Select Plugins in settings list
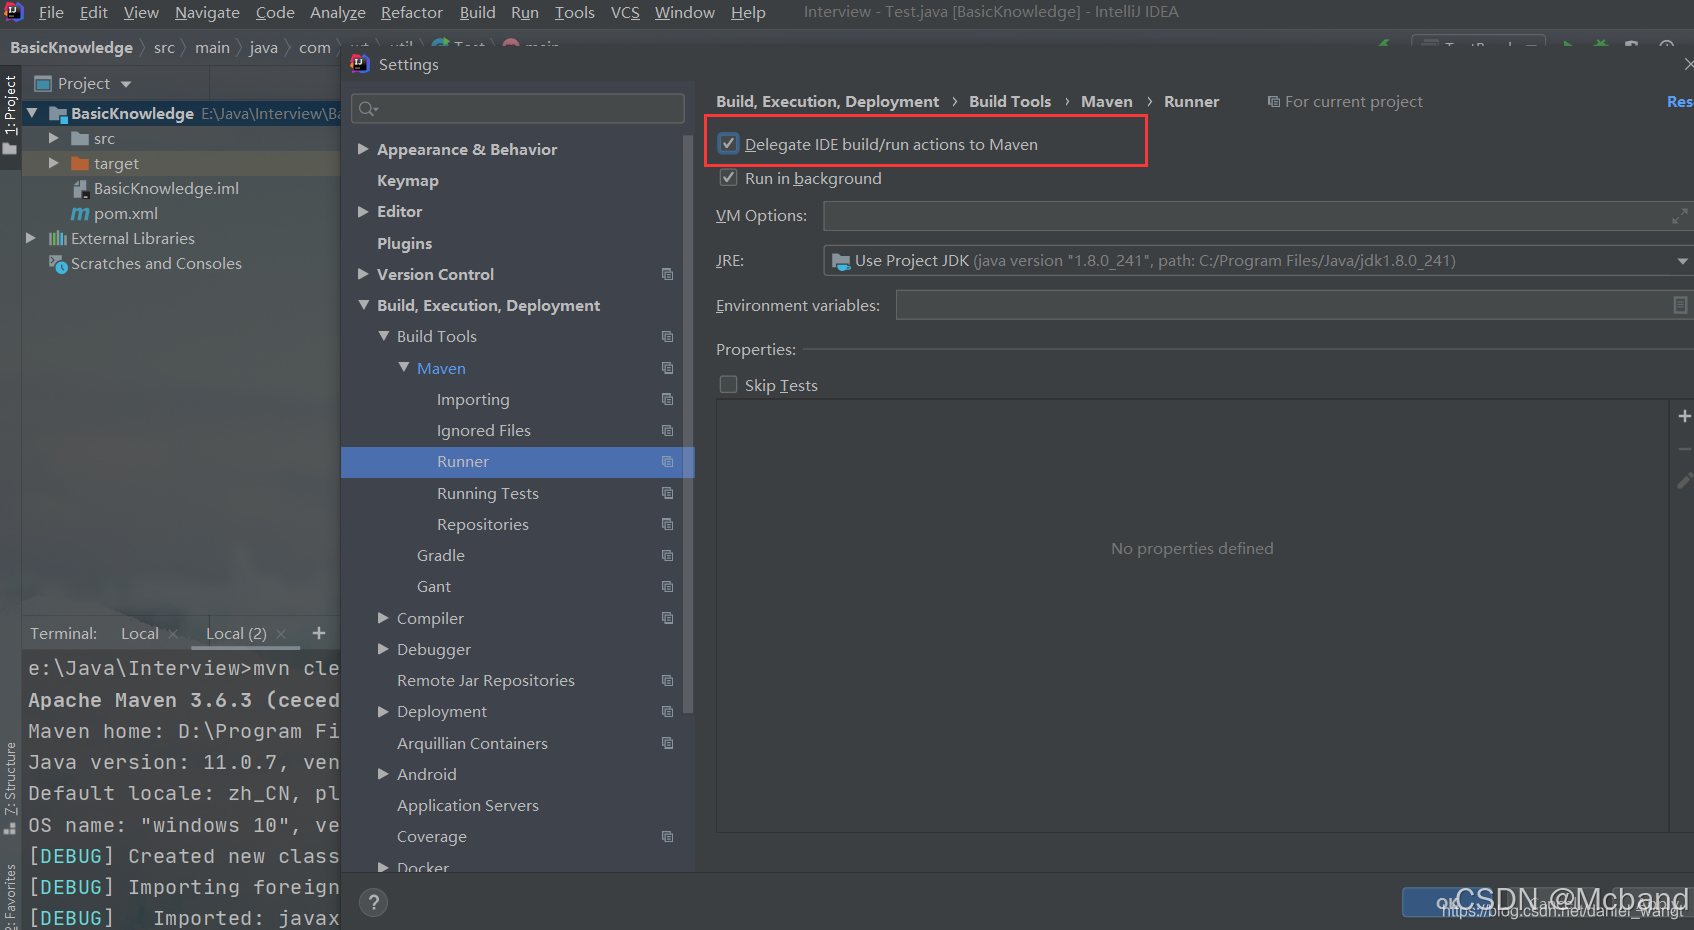The height and width of the screenshot is (930, 1694). tap(405, 243)
